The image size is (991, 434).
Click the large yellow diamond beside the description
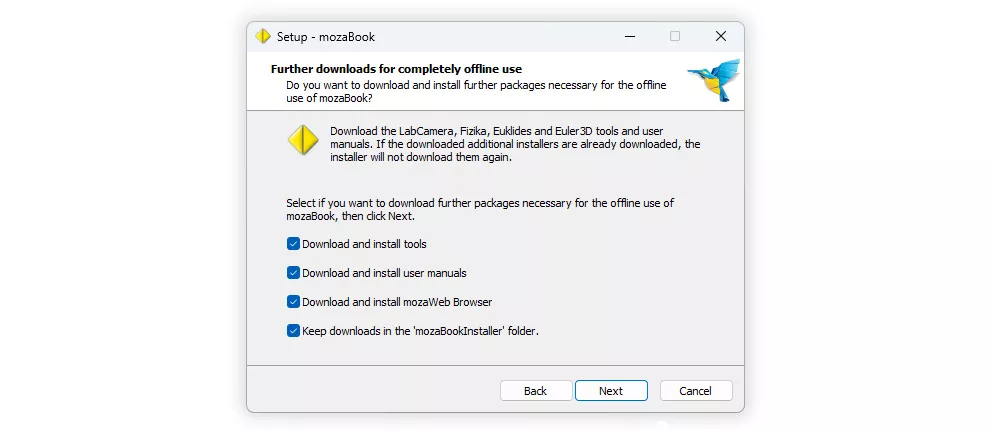303,140
